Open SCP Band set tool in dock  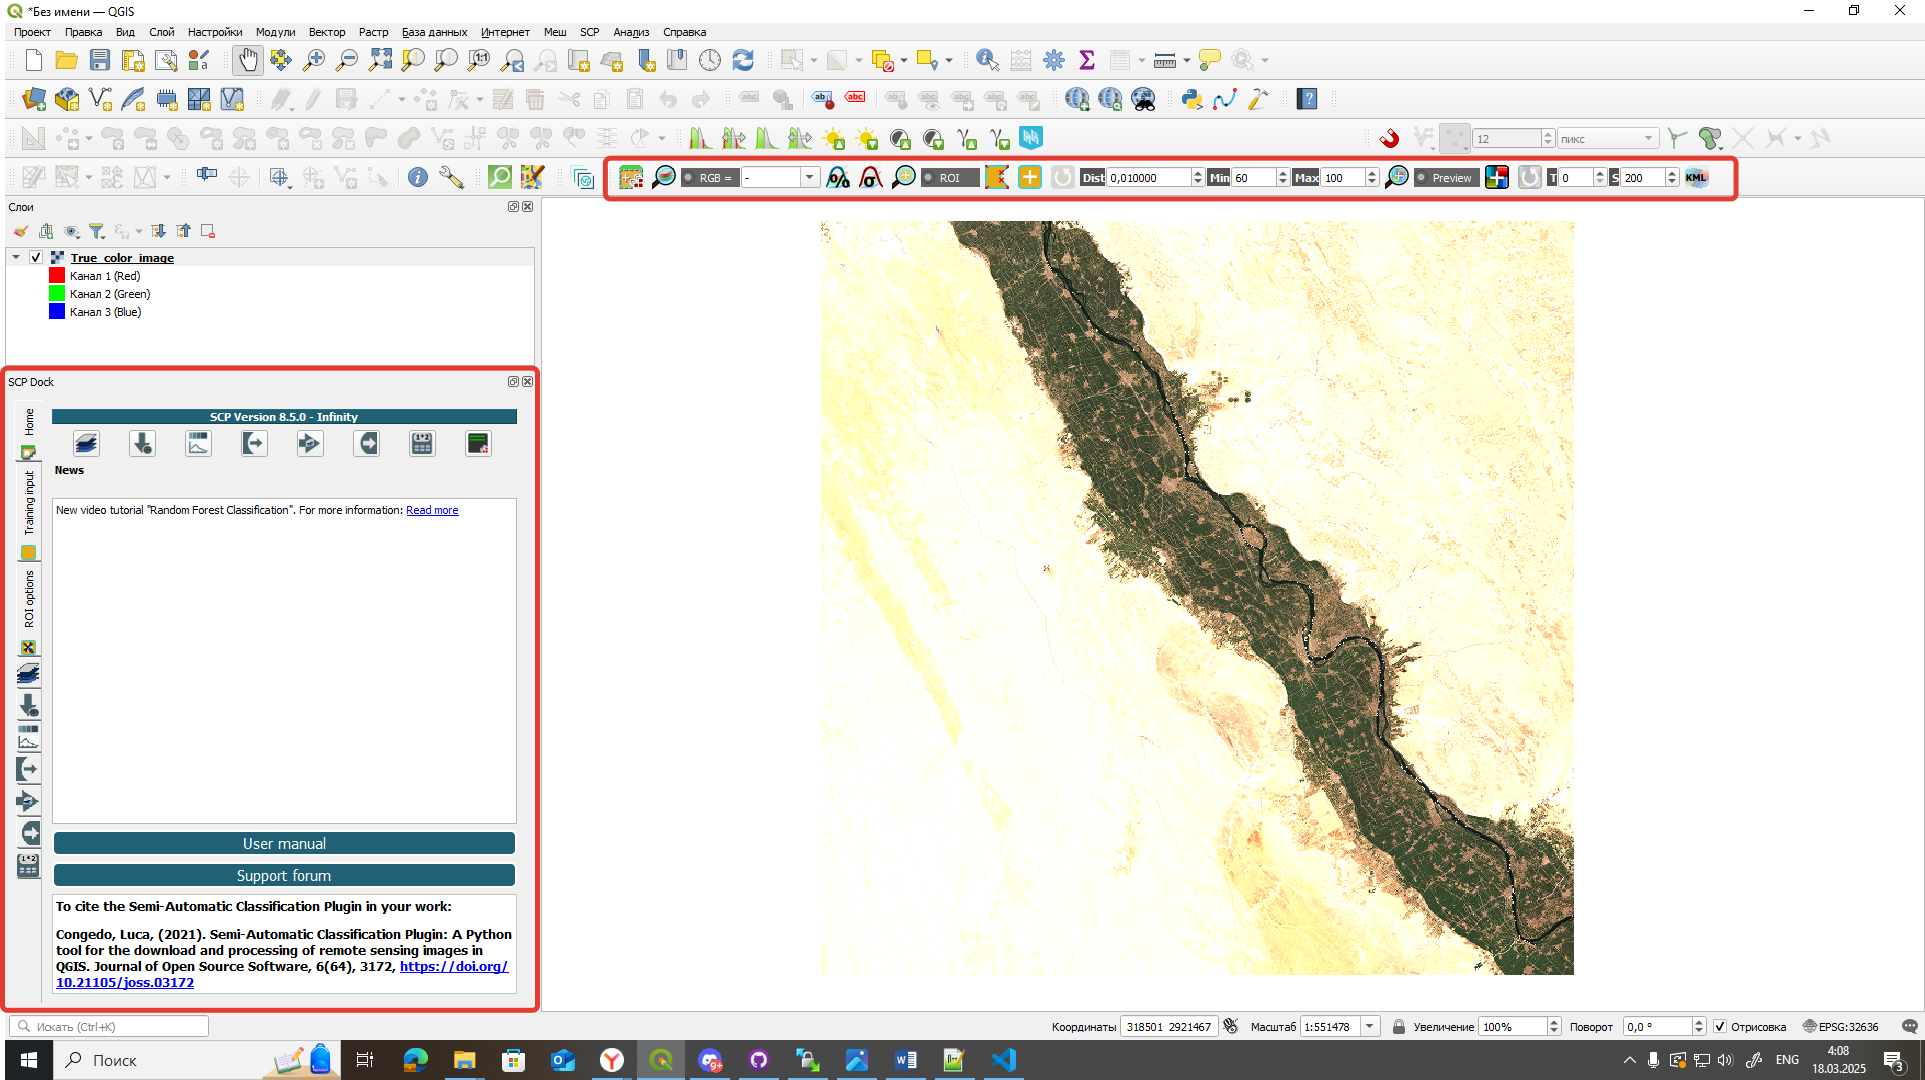(x=87, y=443)
